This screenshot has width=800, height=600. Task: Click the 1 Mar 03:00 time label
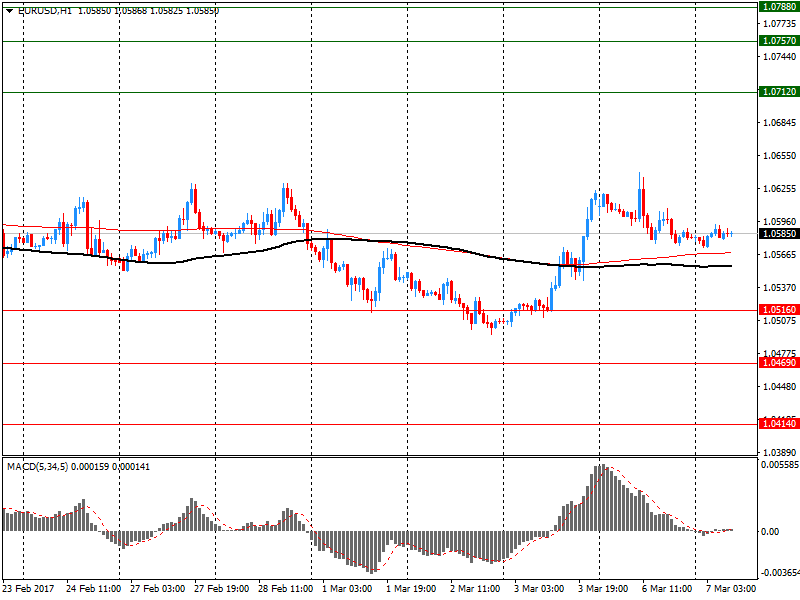tap(347, 588)
